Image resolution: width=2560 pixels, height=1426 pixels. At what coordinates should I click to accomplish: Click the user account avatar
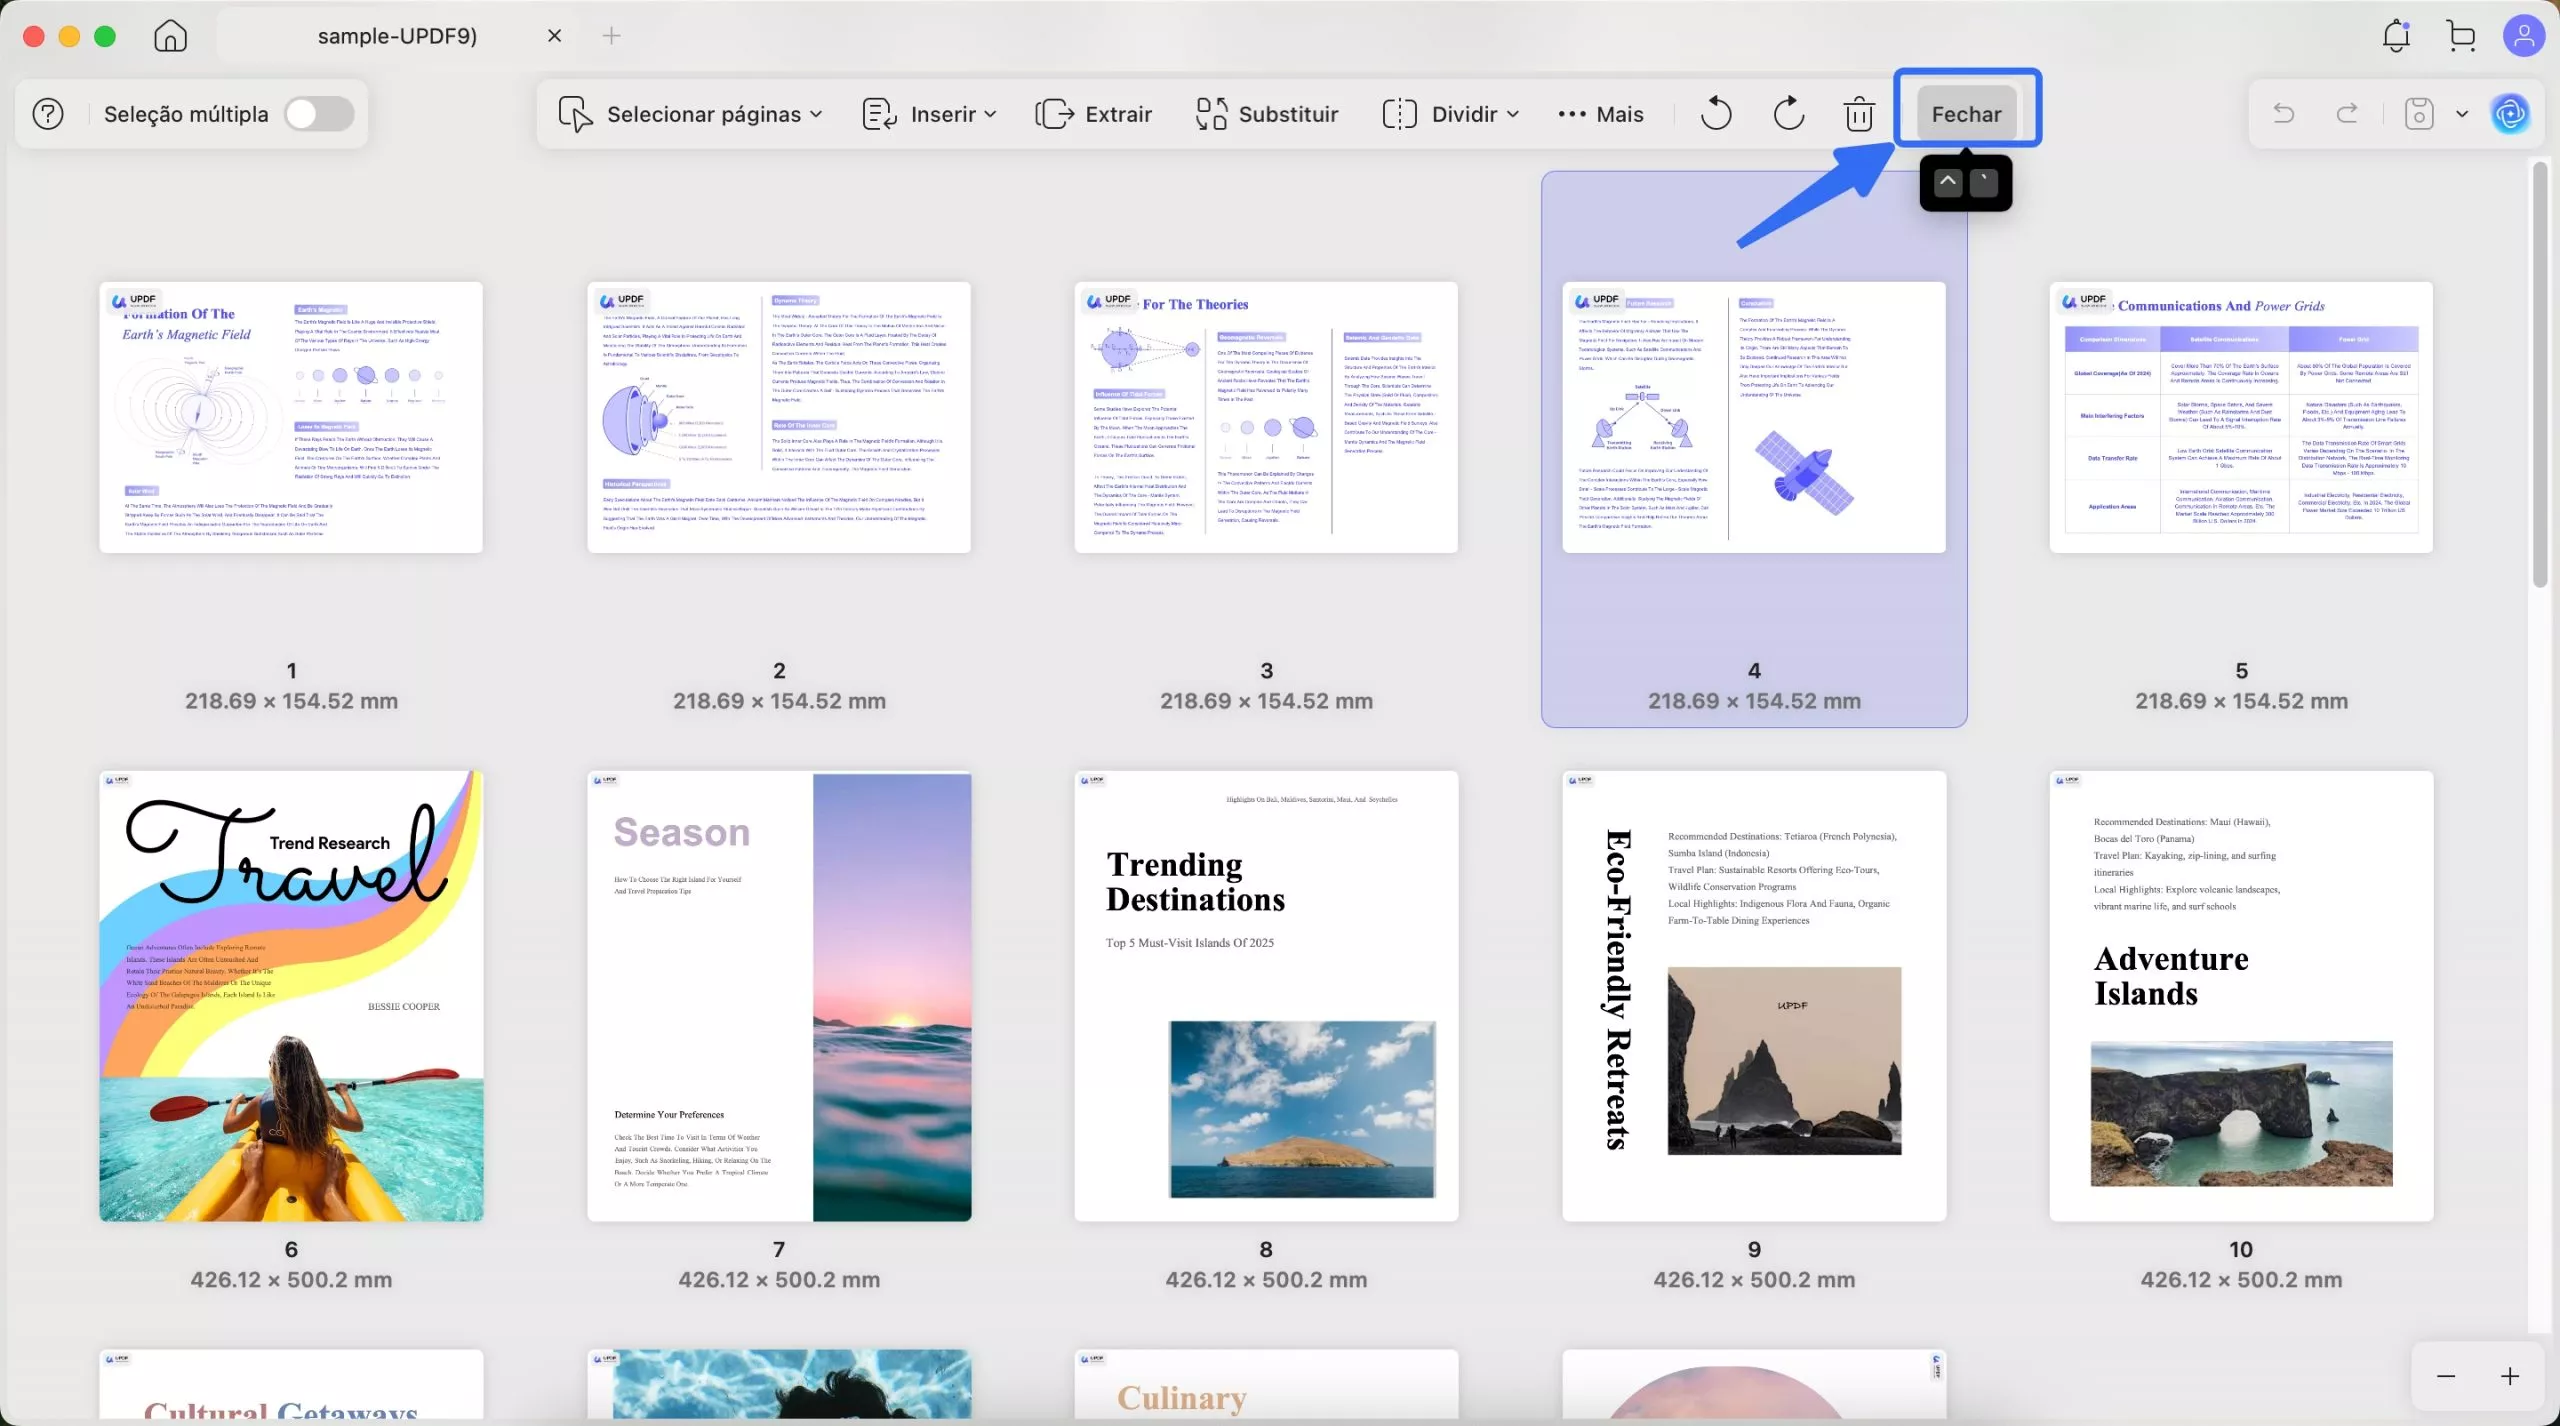click(x=2524, y=36)
